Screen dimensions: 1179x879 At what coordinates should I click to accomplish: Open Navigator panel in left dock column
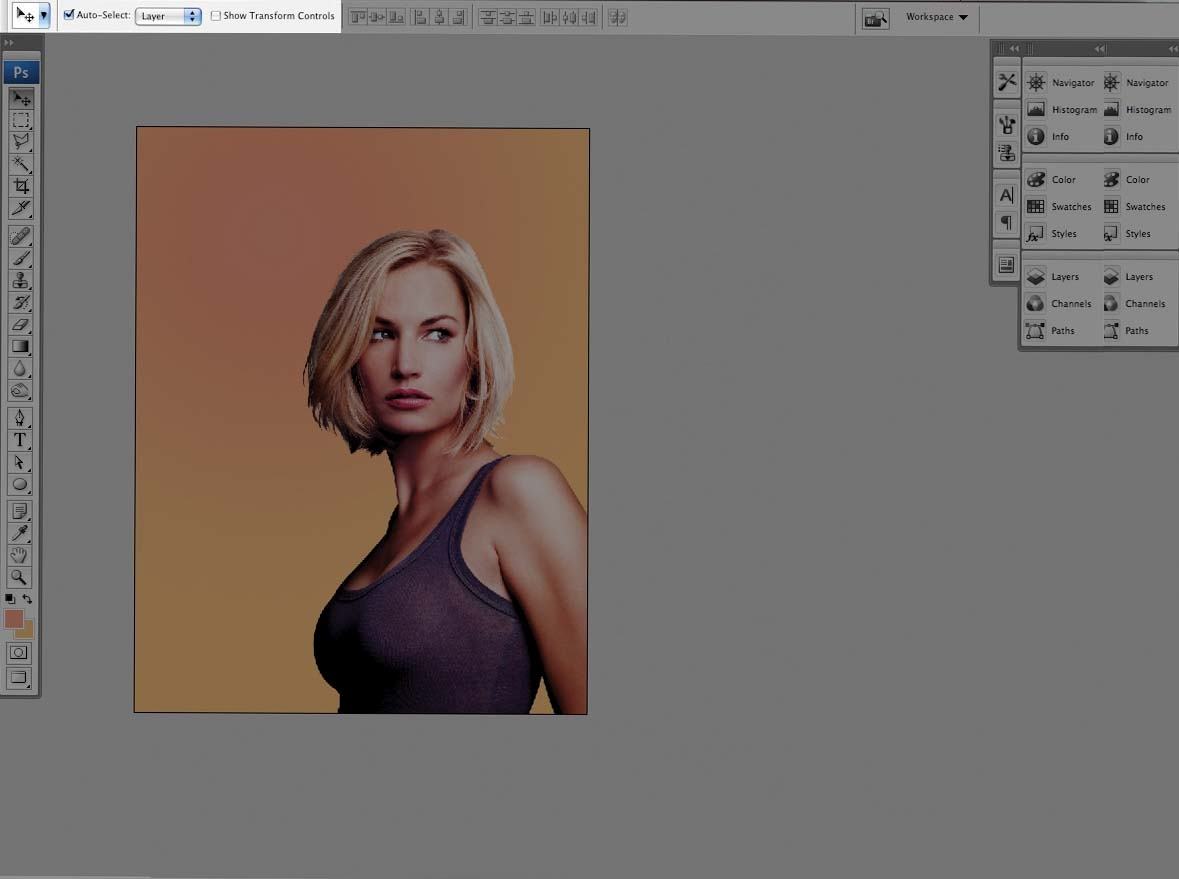[x=1061, y=83]
